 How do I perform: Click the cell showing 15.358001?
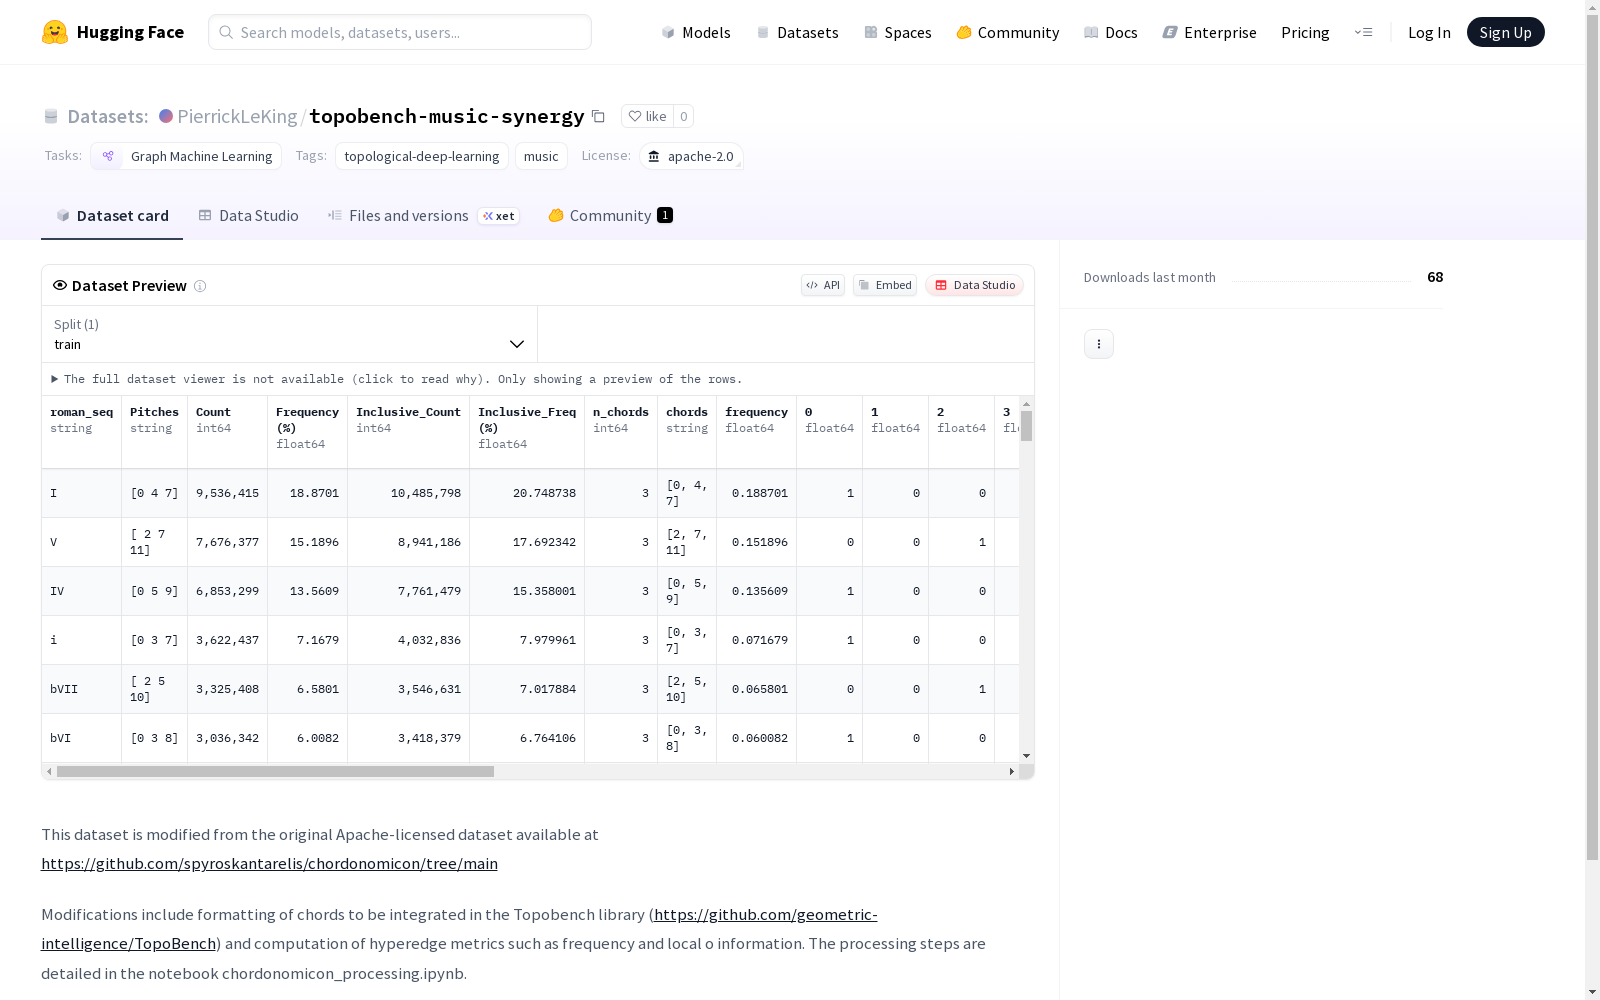[x=527, y=591]
